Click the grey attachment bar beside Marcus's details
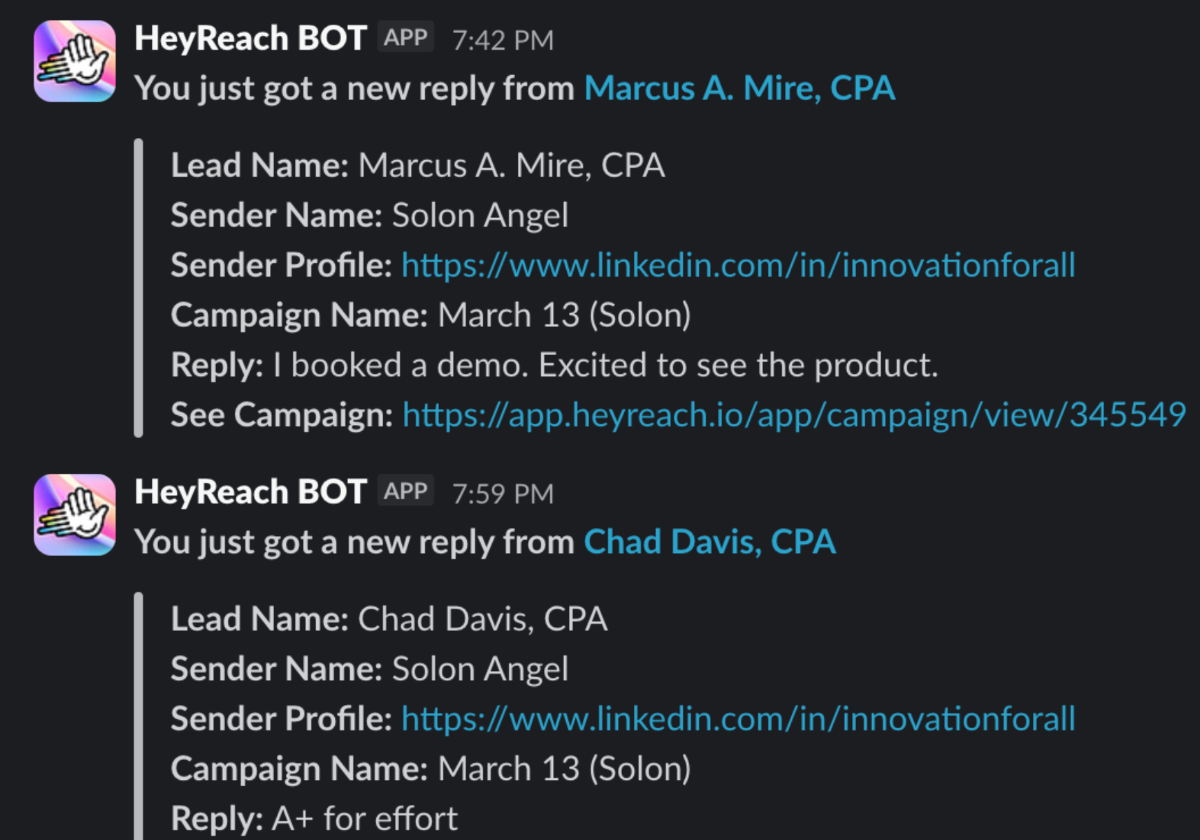 click(x=139, y=290)
